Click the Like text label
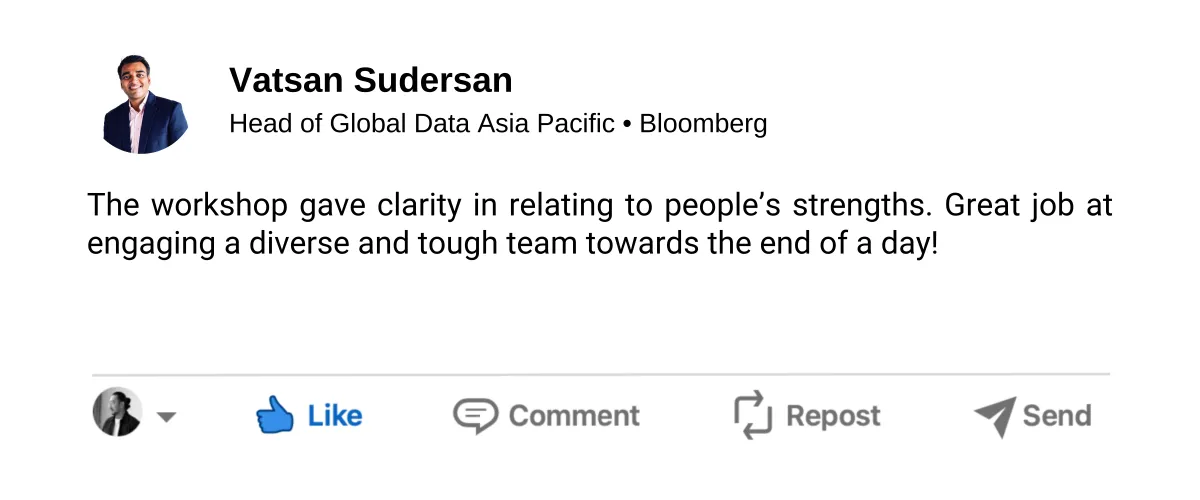This screenshot has width=1200, height=500. pyautogui.click(x=334, y=415)
